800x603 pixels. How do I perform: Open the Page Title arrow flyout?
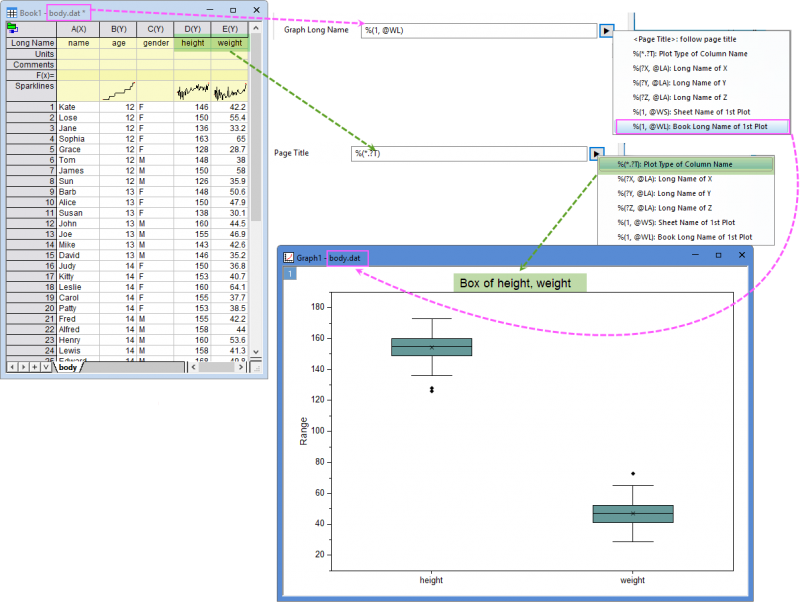coord(596,154)
